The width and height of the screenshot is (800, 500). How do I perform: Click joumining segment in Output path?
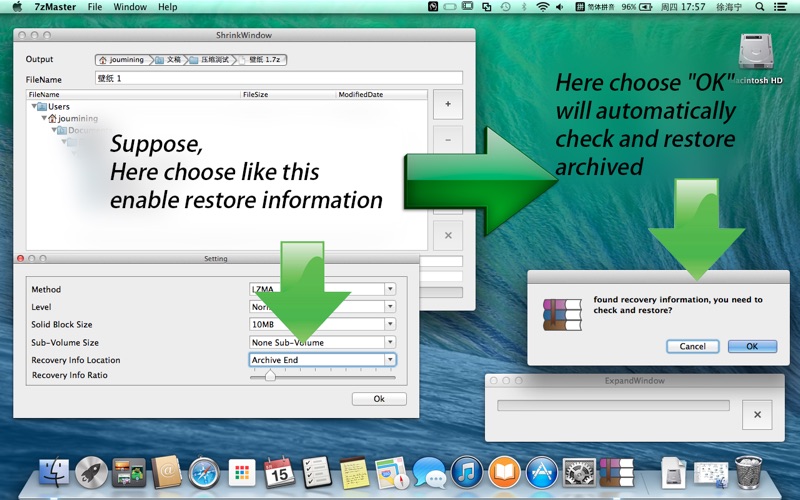click(x=122, y=60)
